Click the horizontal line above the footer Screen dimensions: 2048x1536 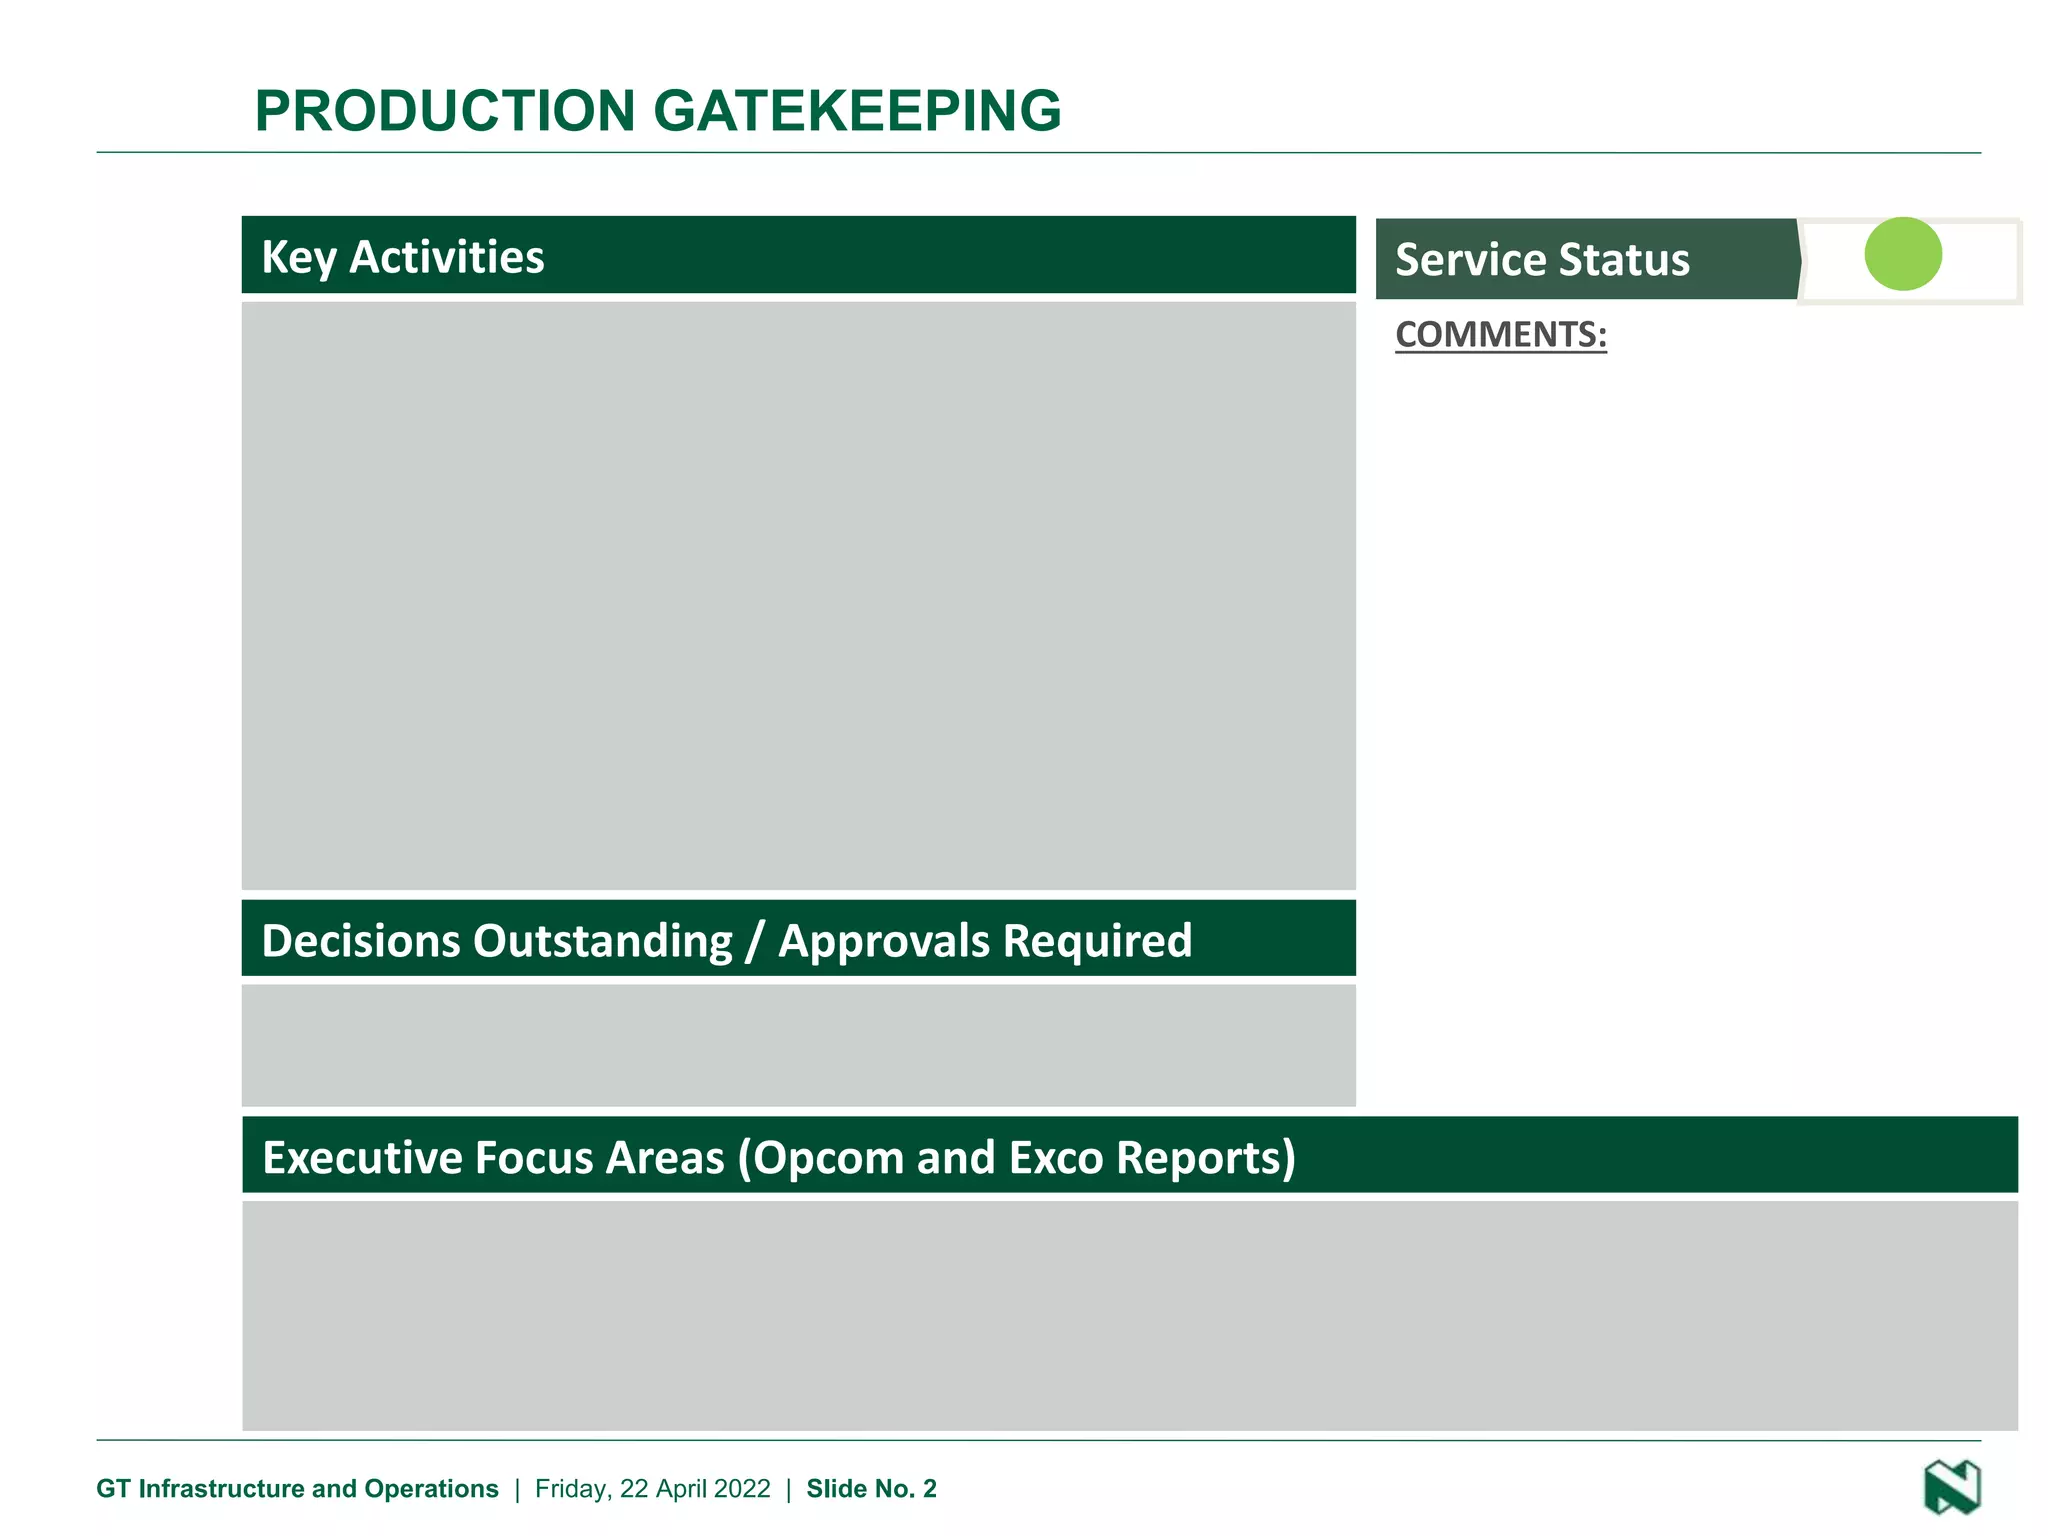(x=1038, y=1440)
